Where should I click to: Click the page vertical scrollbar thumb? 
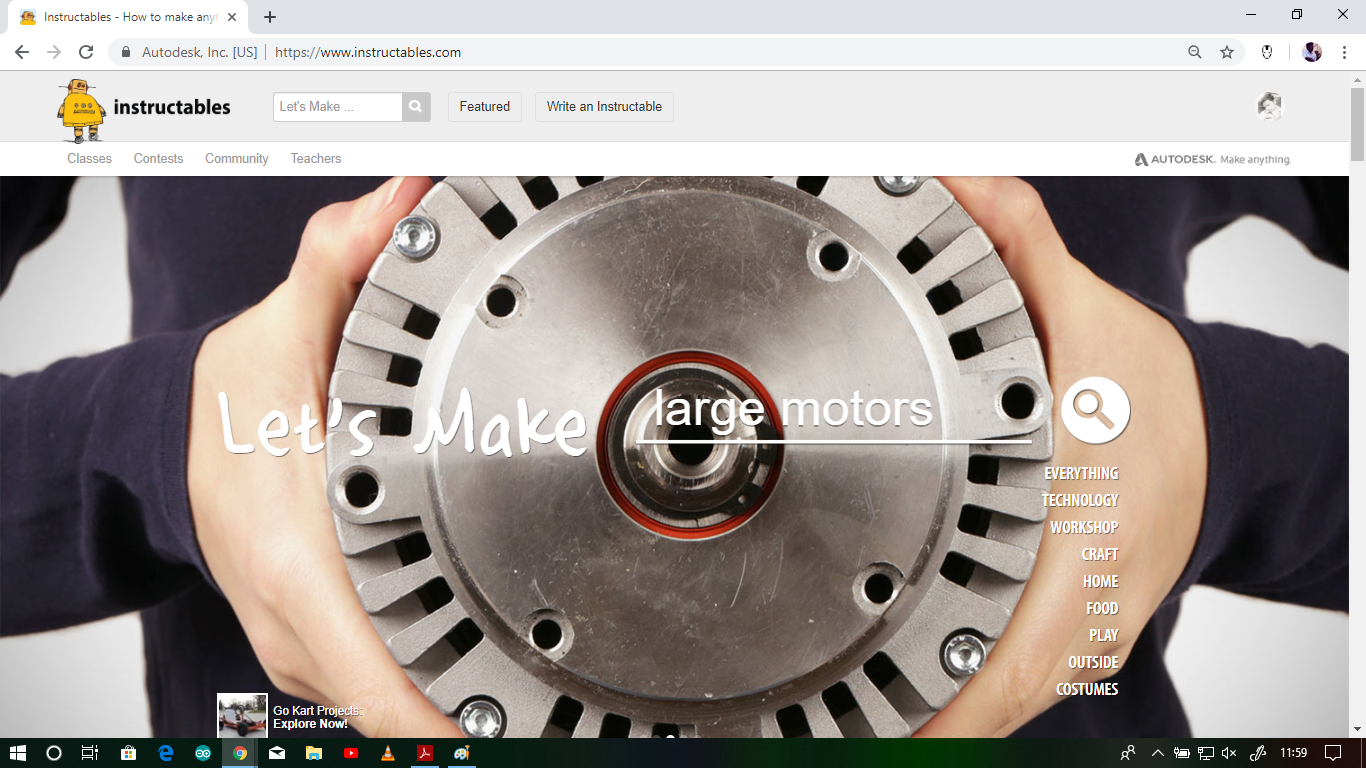click(x=1357, y=124)
